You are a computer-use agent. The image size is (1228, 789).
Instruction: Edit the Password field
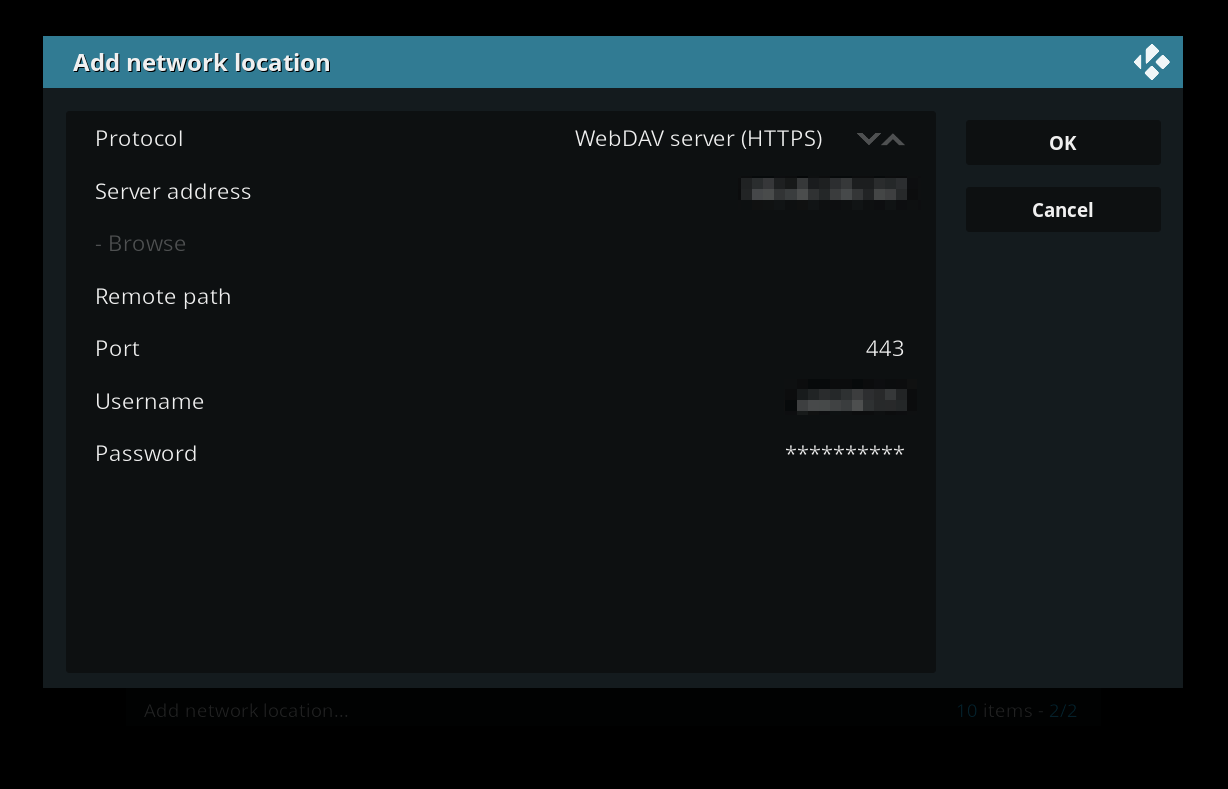(x=501, y=453)
